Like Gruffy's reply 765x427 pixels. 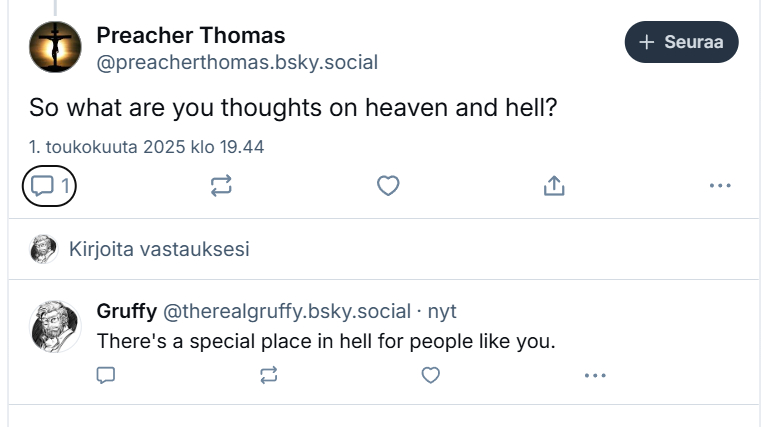[430, 375]
